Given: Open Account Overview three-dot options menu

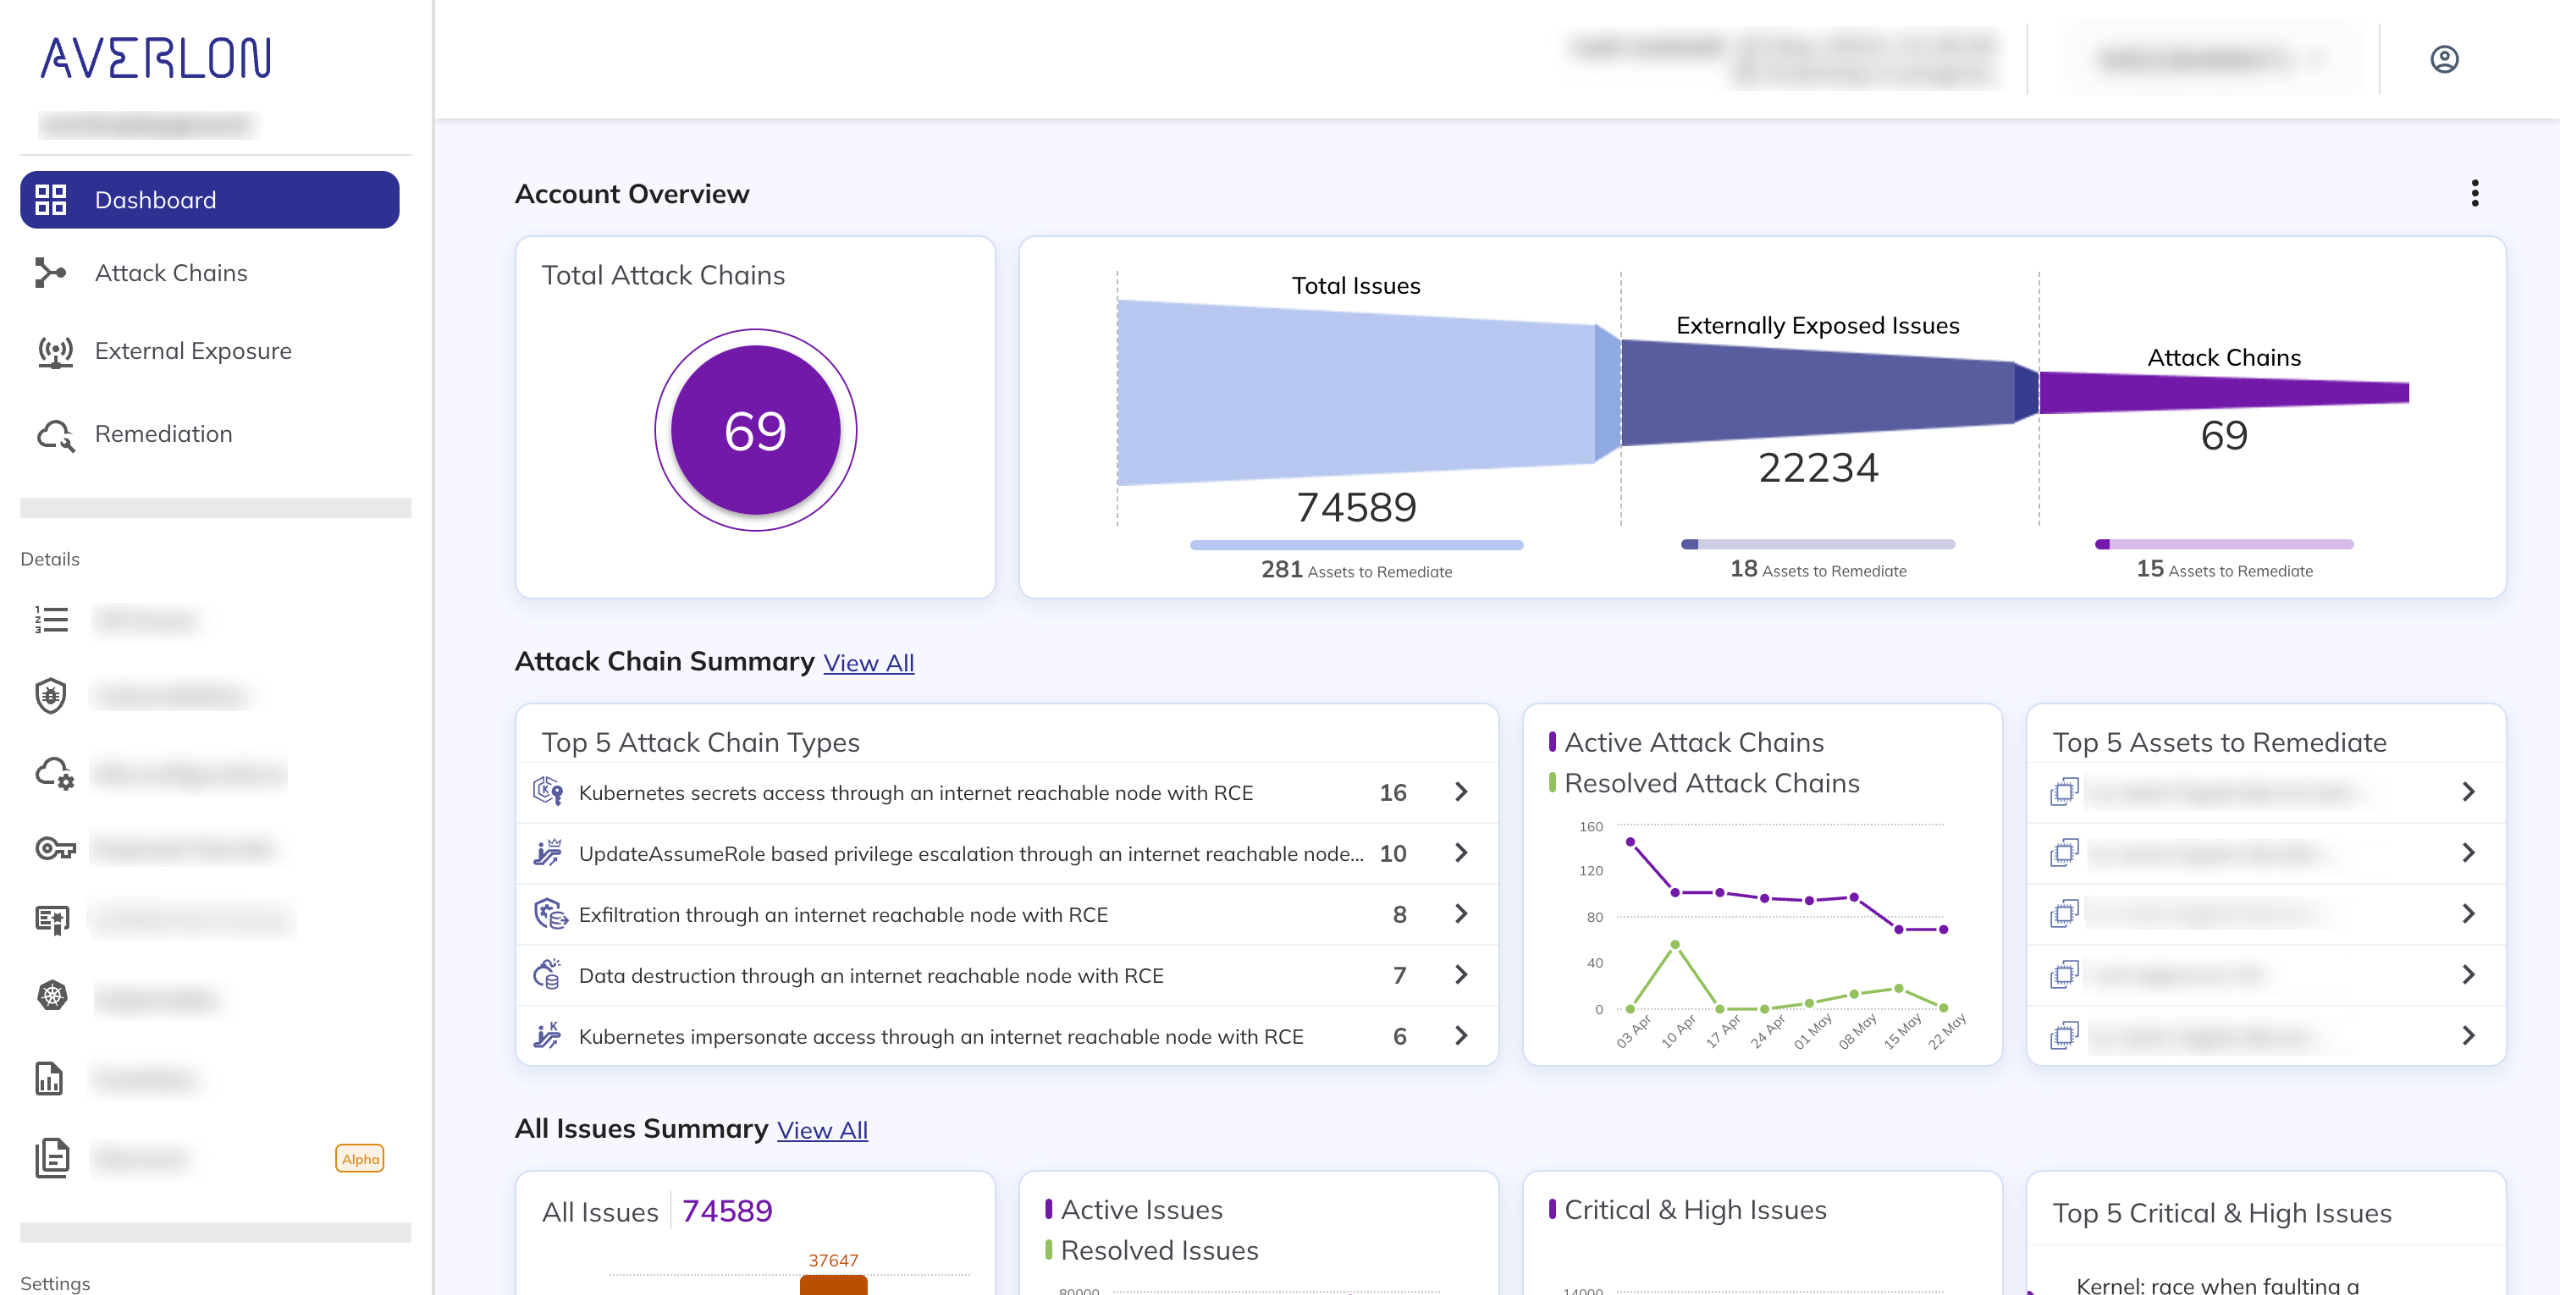Looking at the screenshot, I should click(x=2475, y=193).
